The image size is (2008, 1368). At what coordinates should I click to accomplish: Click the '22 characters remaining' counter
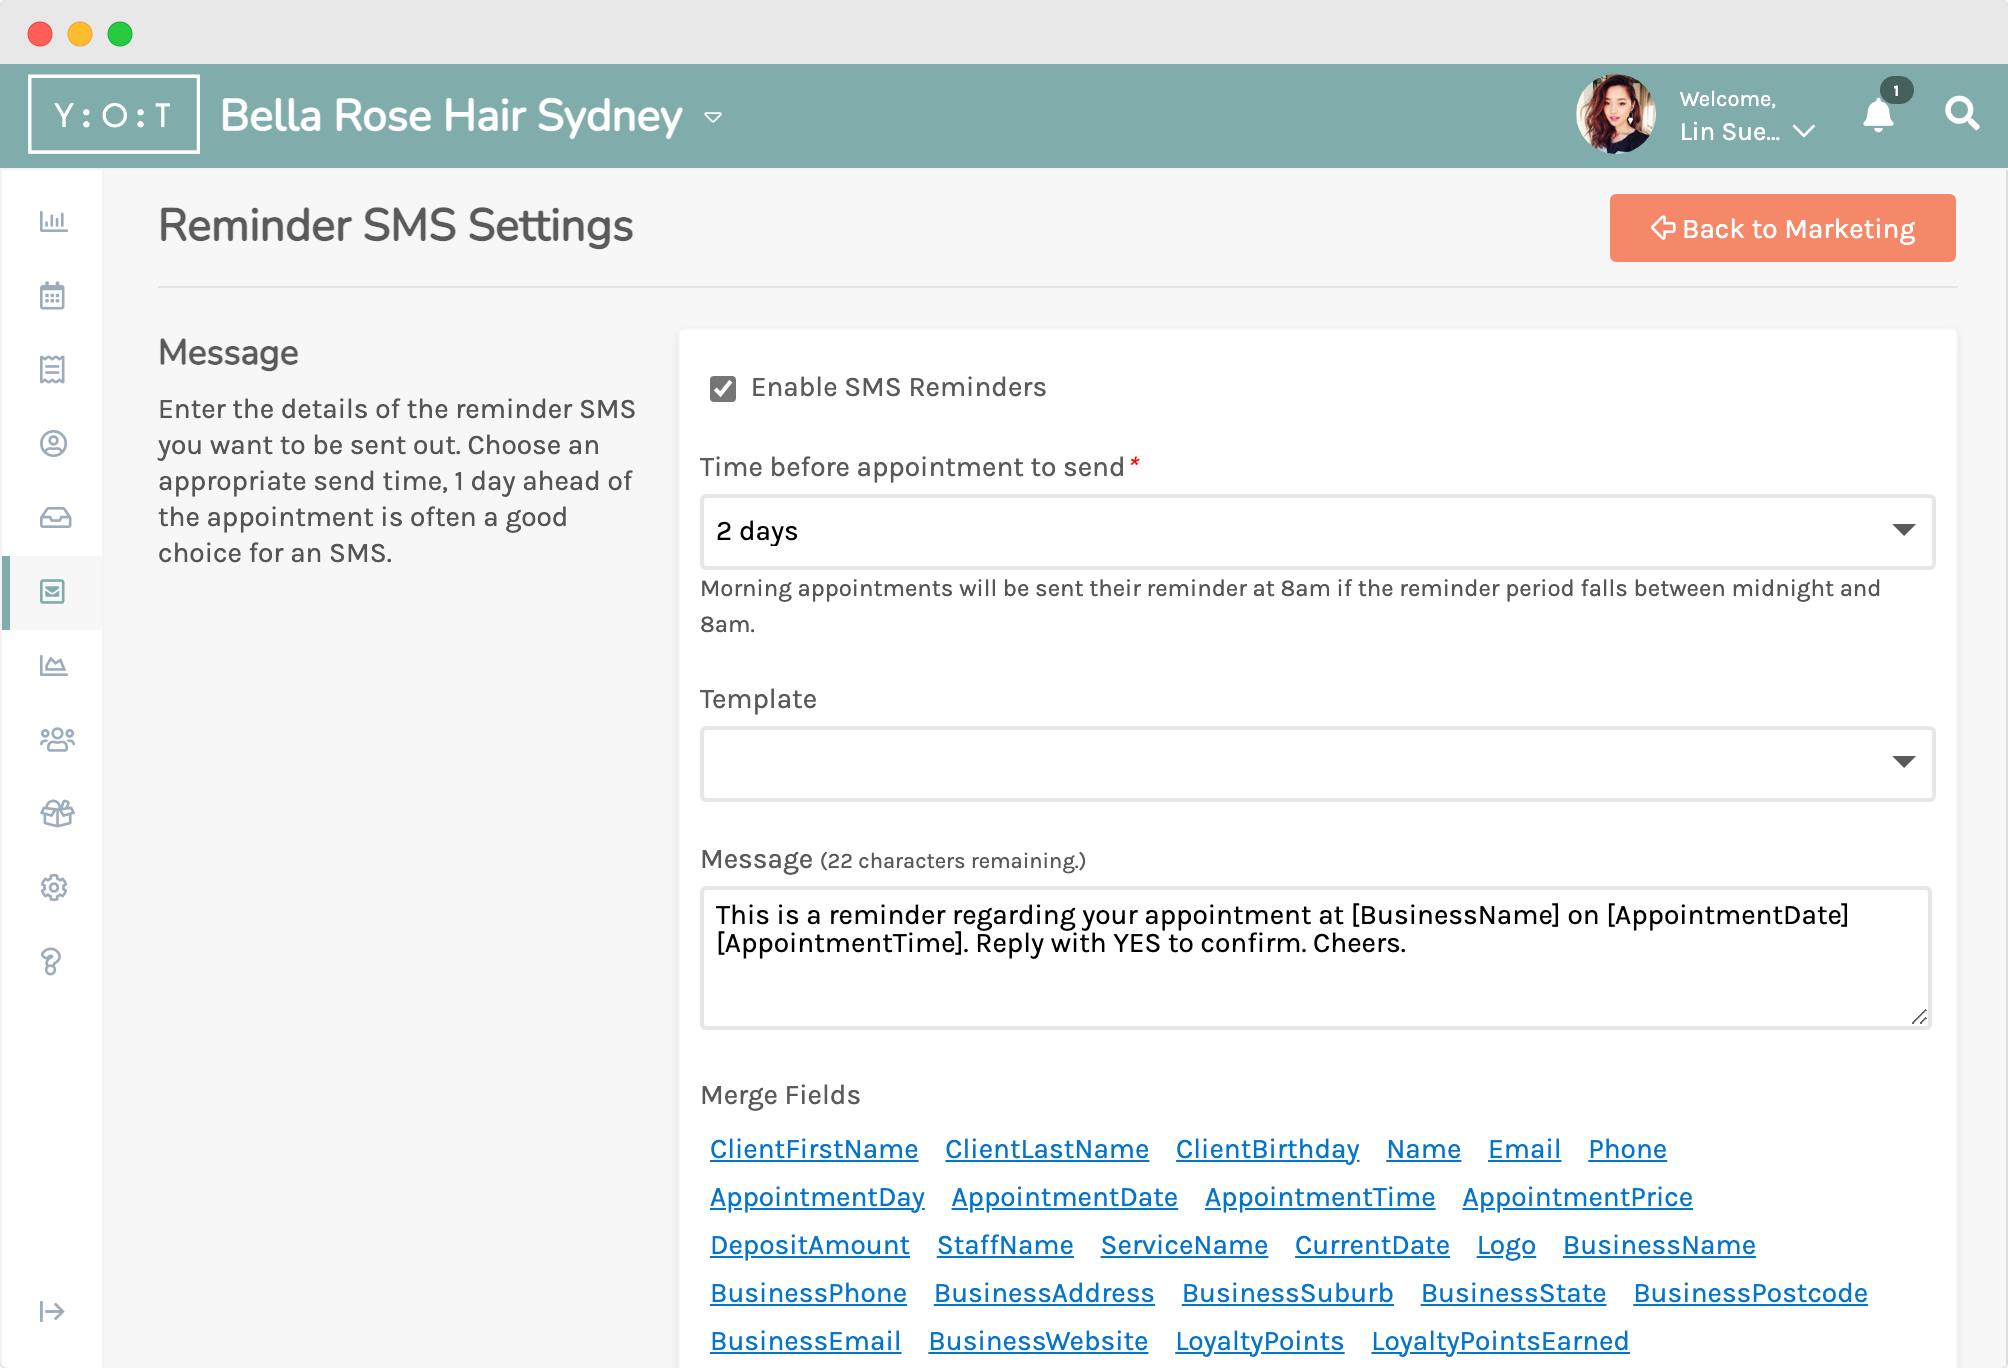(x=953, y=861)
